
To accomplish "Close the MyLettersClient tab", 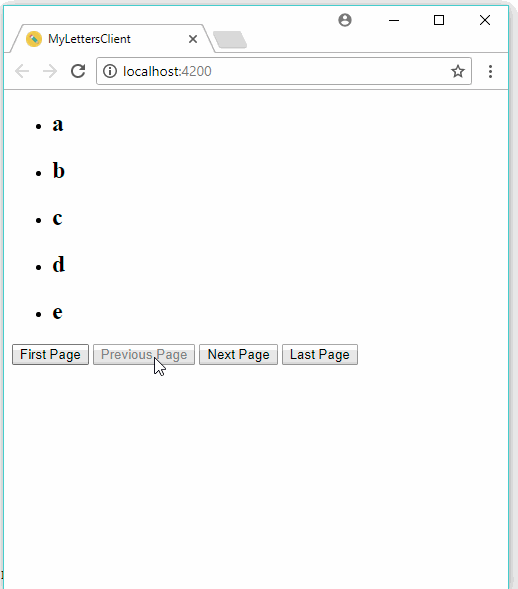I will pyautogui.click(x=193, y=39).
